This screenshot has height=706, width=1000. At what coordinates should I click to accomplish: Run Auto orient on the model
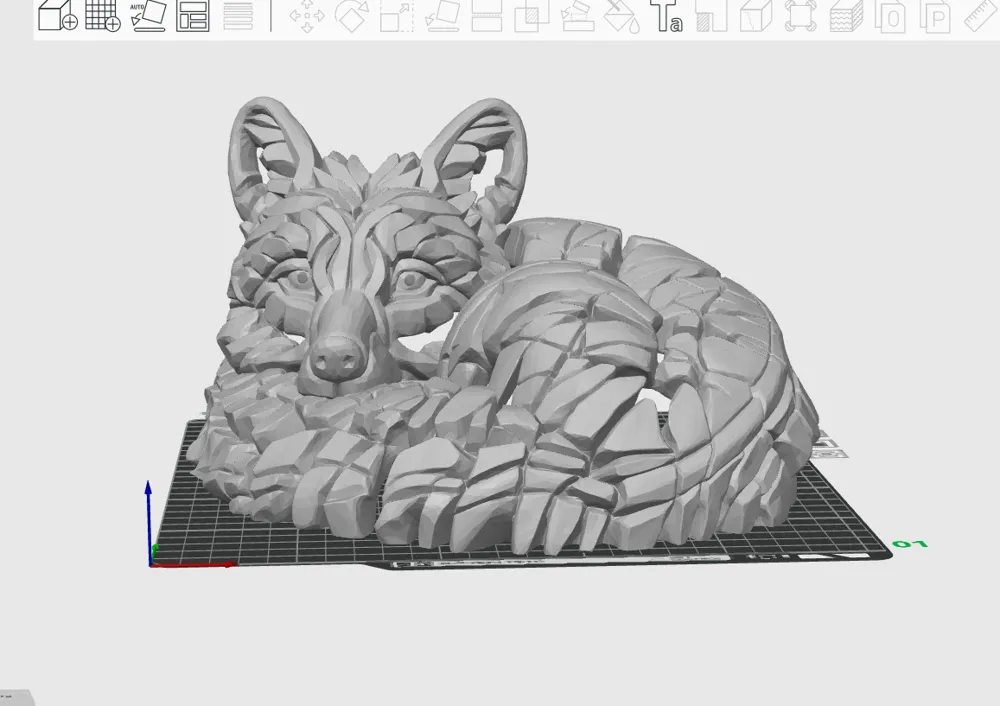148,15
